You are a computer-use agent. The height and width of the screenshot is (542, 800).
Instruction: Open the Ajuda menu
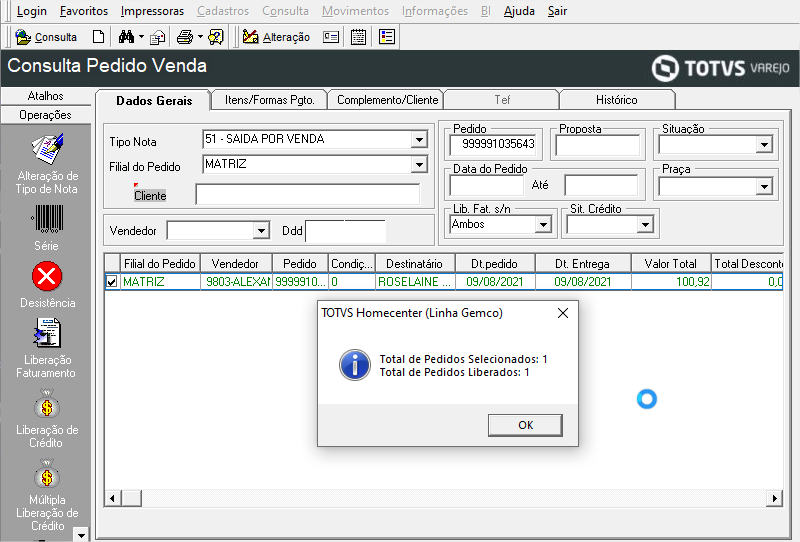click(519, 11)
